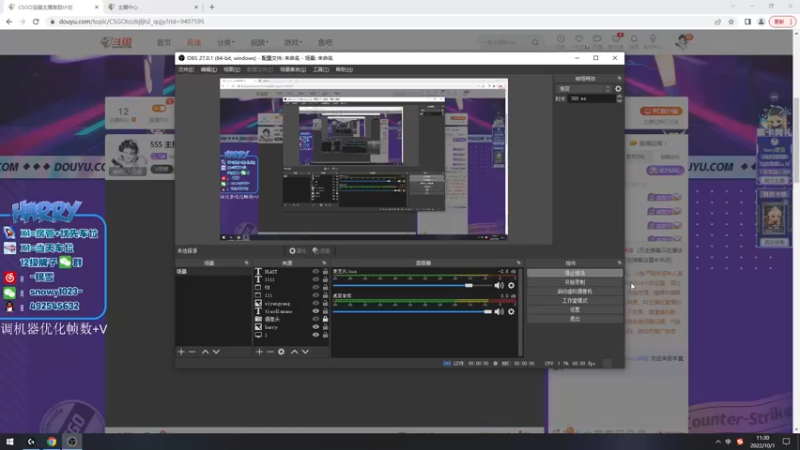Open the scene transition type dropdown
Image resolution: width=800 pixels, height=450 pixels.
tap(584, 89)
